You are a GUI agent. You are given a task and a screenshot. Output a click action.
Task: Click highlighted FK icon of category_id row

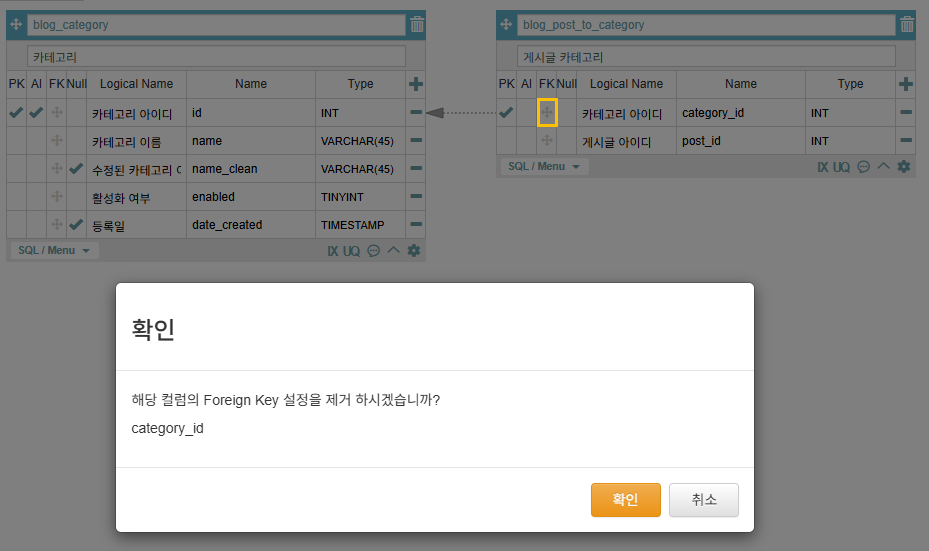click(547, 113)
